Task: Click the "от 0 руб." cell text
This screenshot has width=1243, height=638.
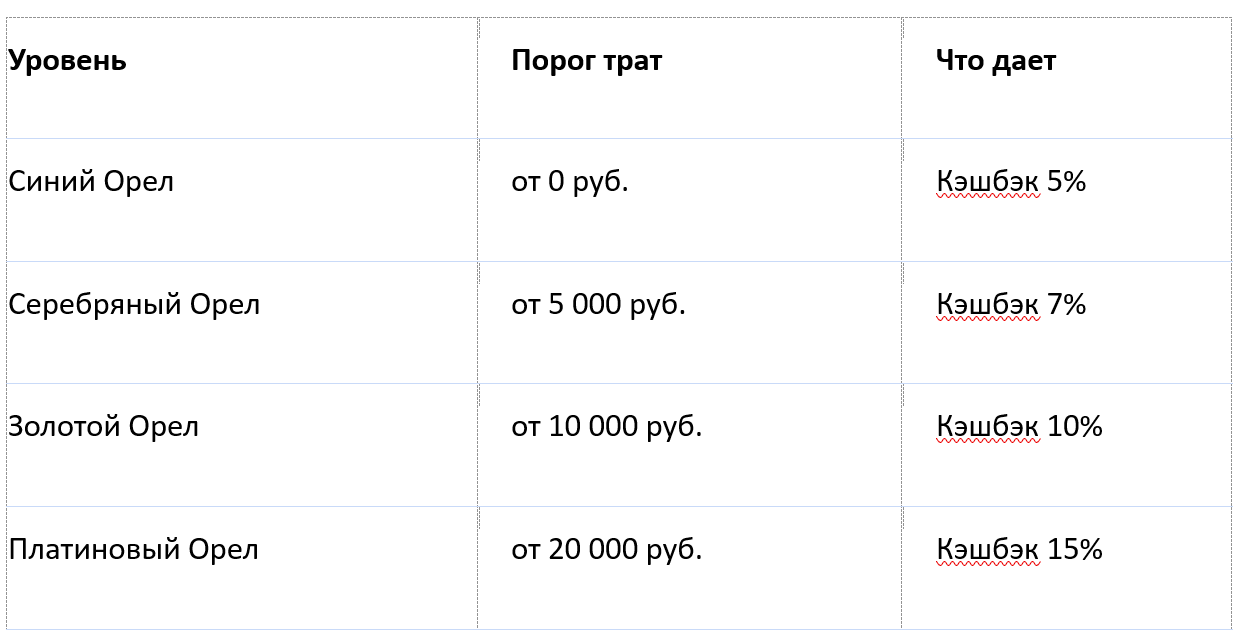Action: (x=570, y=182)
